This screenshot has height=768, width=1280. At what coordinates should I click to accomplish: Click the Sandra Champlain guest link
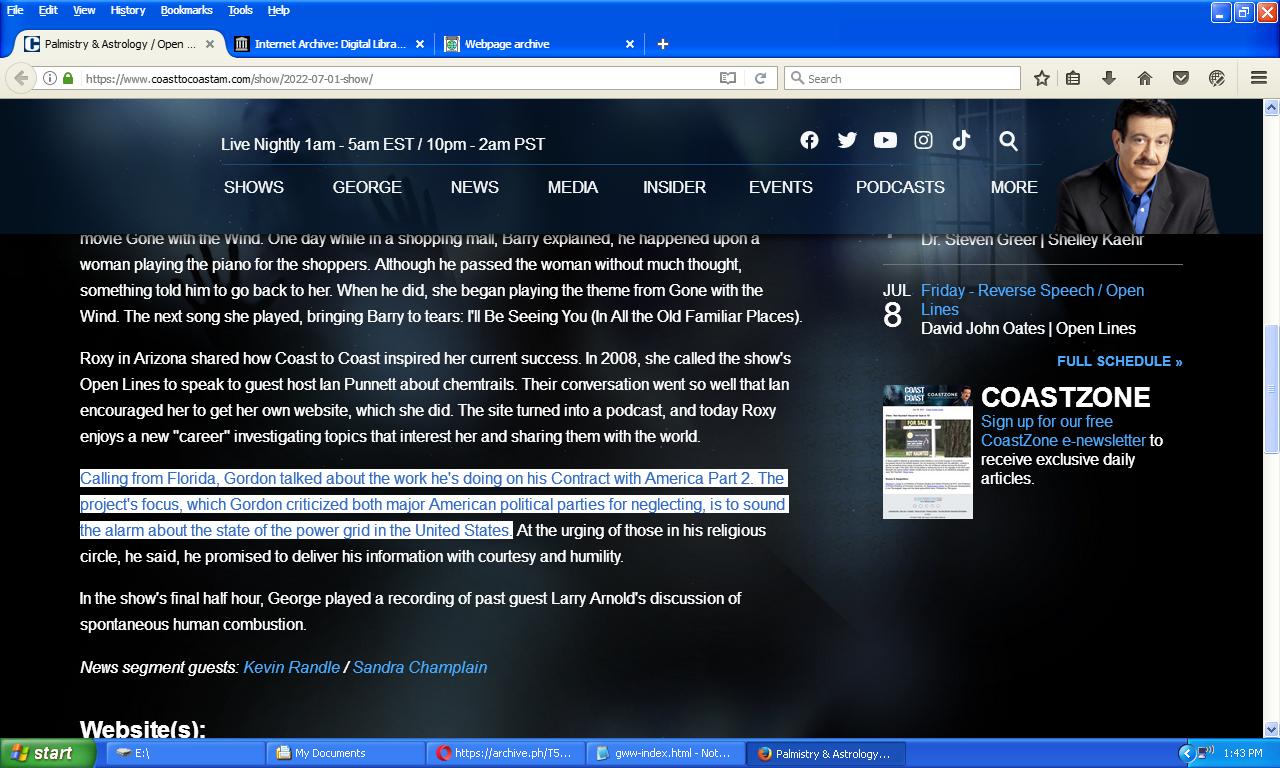coord(420,667)
